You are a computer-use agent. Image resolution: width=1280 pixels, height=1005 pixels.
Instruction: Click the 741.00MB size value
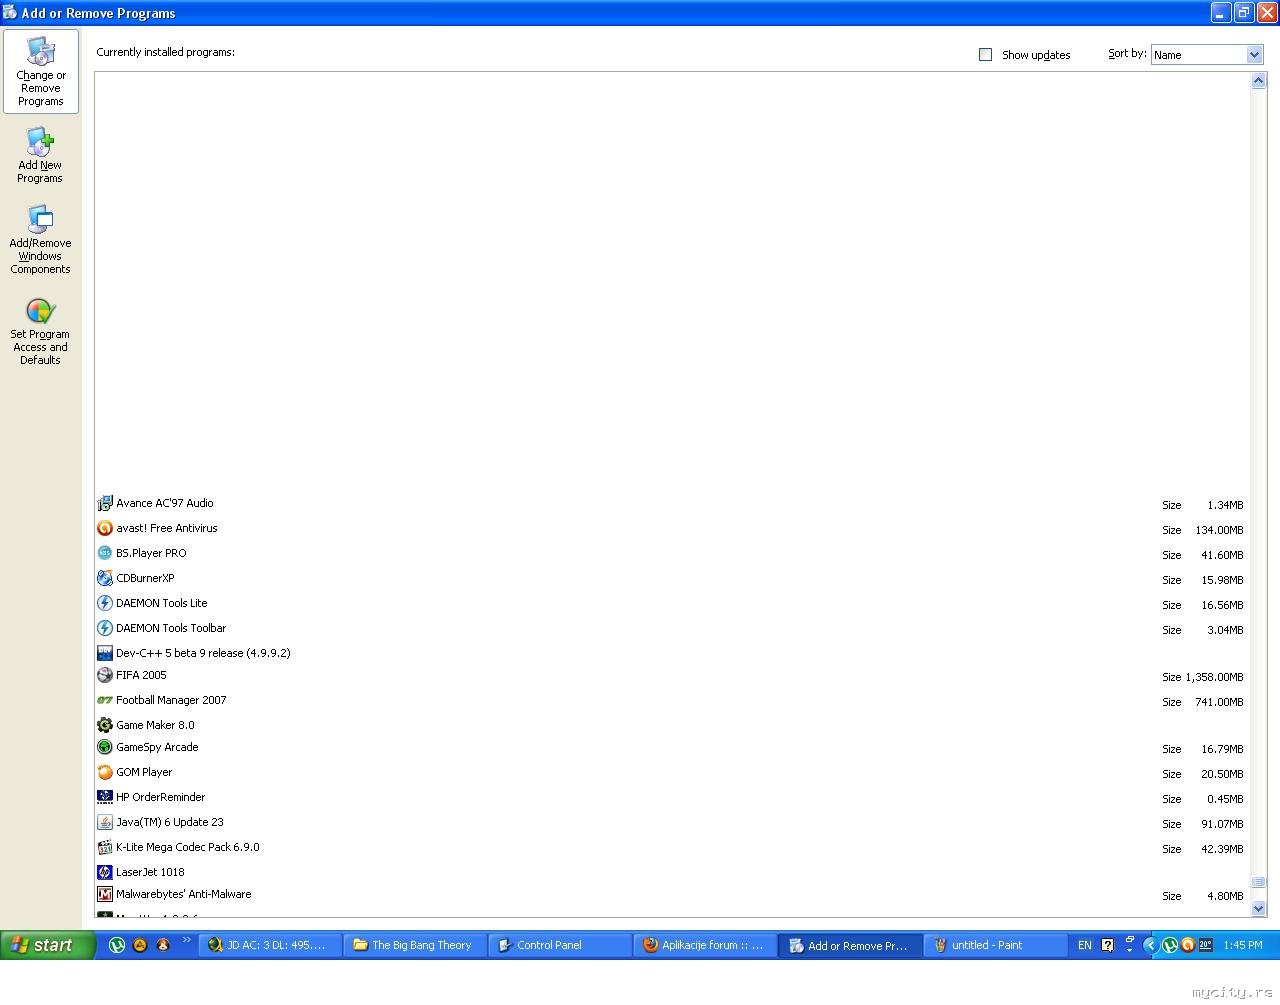(x=1219, y=702)
